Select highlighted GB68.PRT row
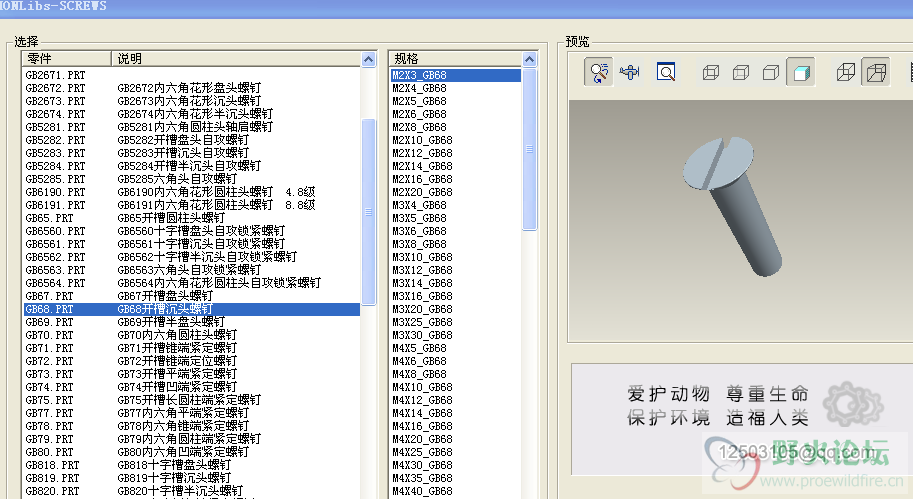The height and width of the screenshot is (499, 913). point(192,309)
